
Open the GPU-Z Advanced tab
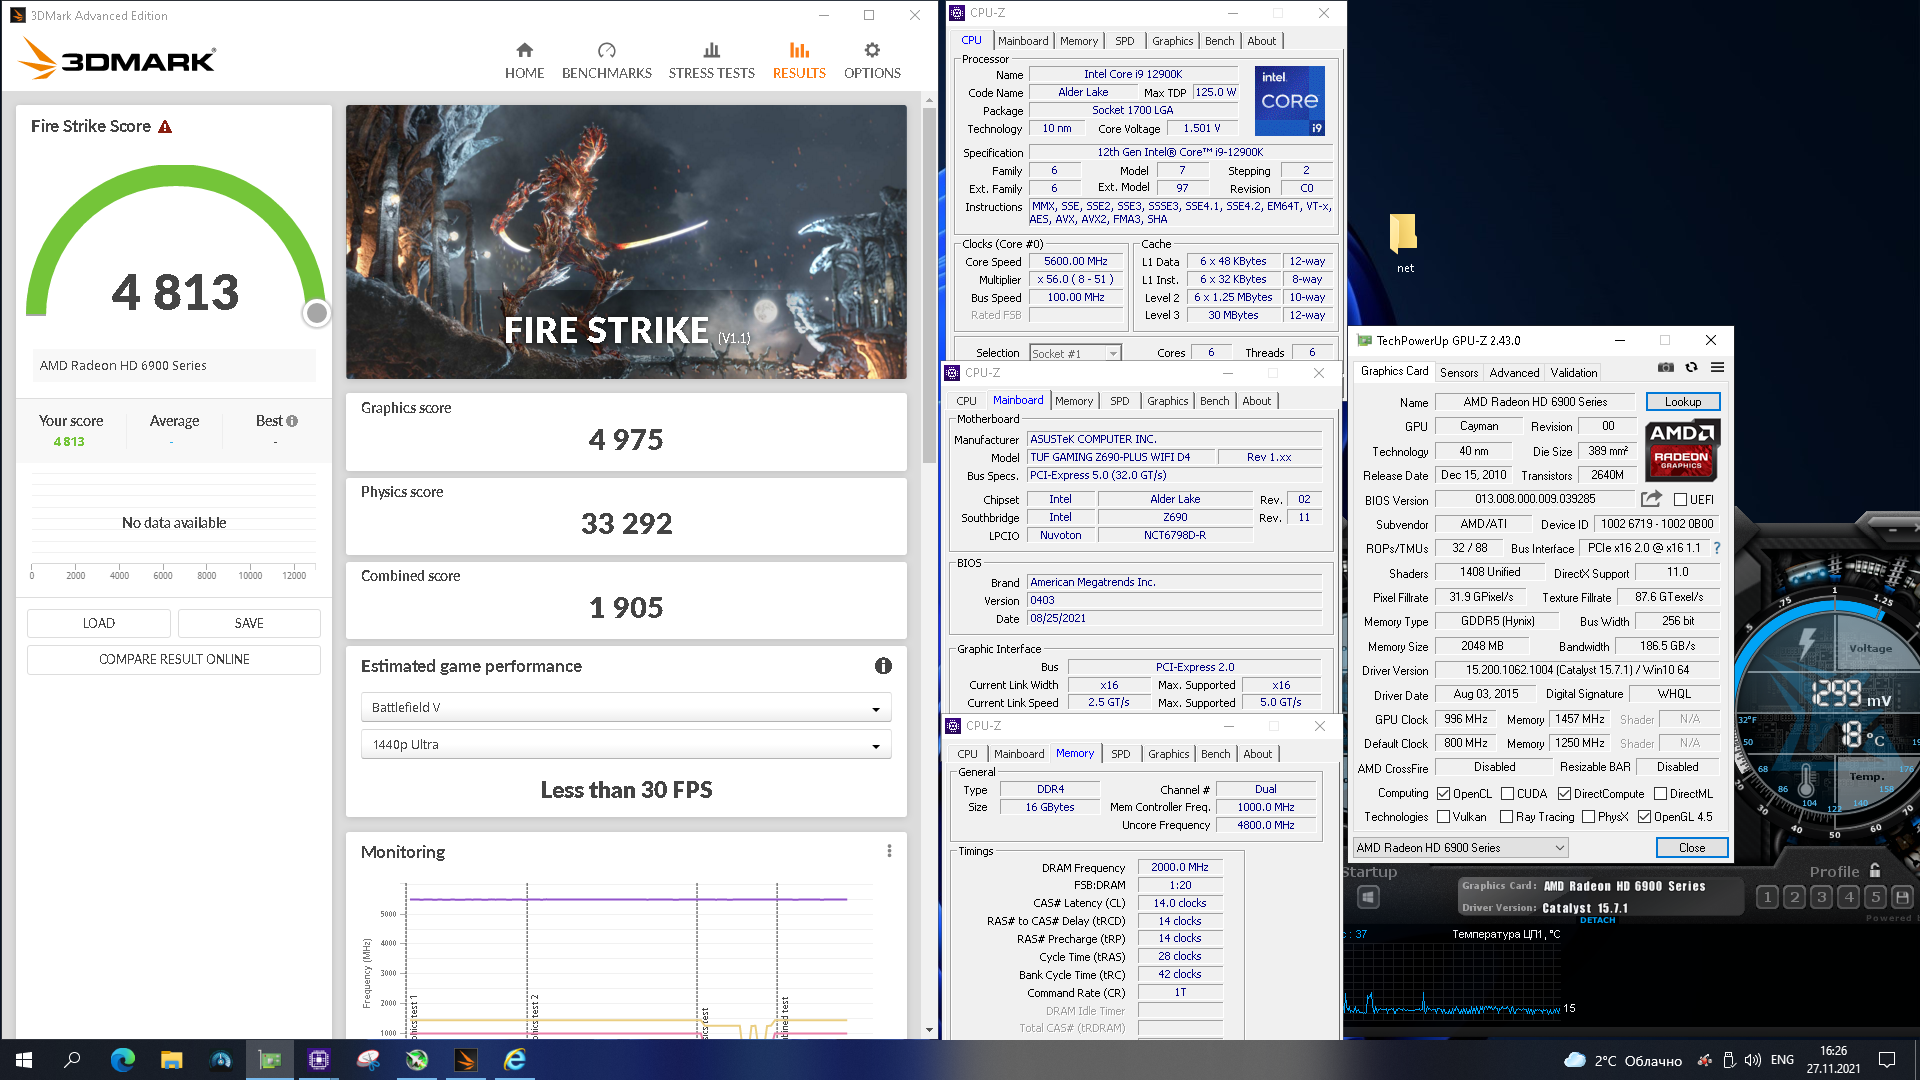(1514, 373)
